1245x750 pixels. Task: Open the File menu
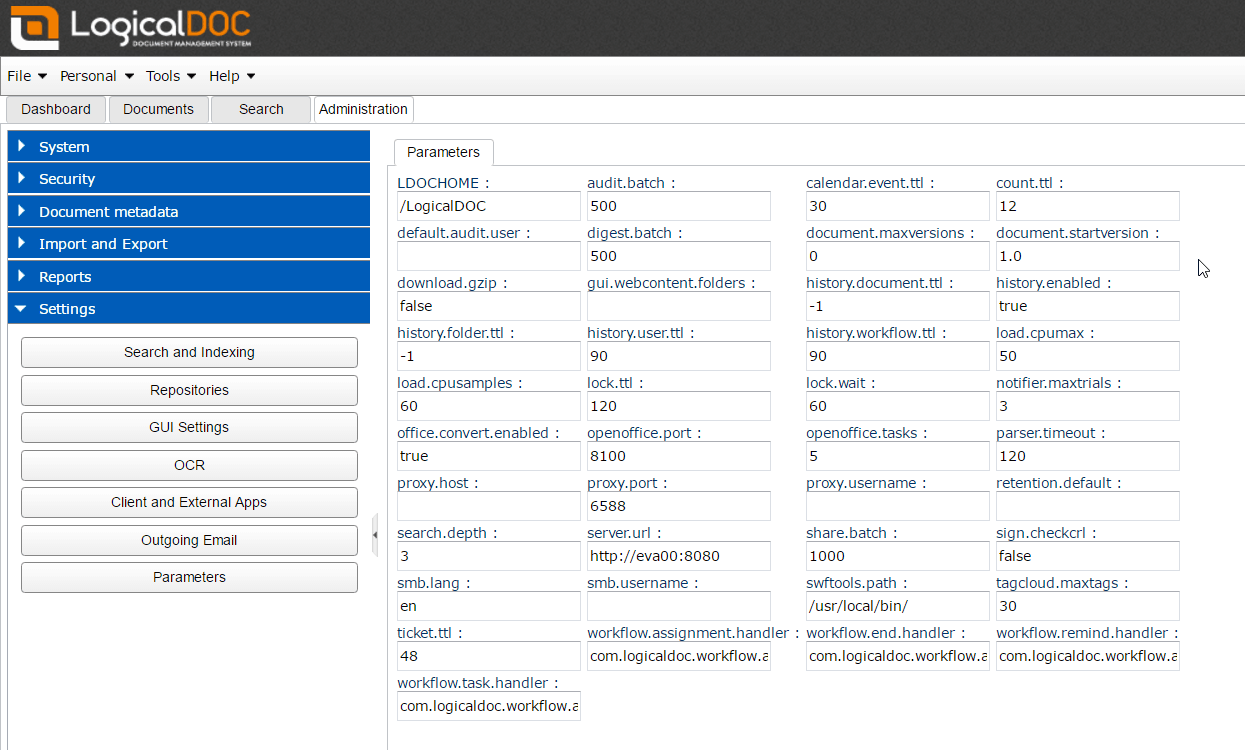(x=27, y=76)
